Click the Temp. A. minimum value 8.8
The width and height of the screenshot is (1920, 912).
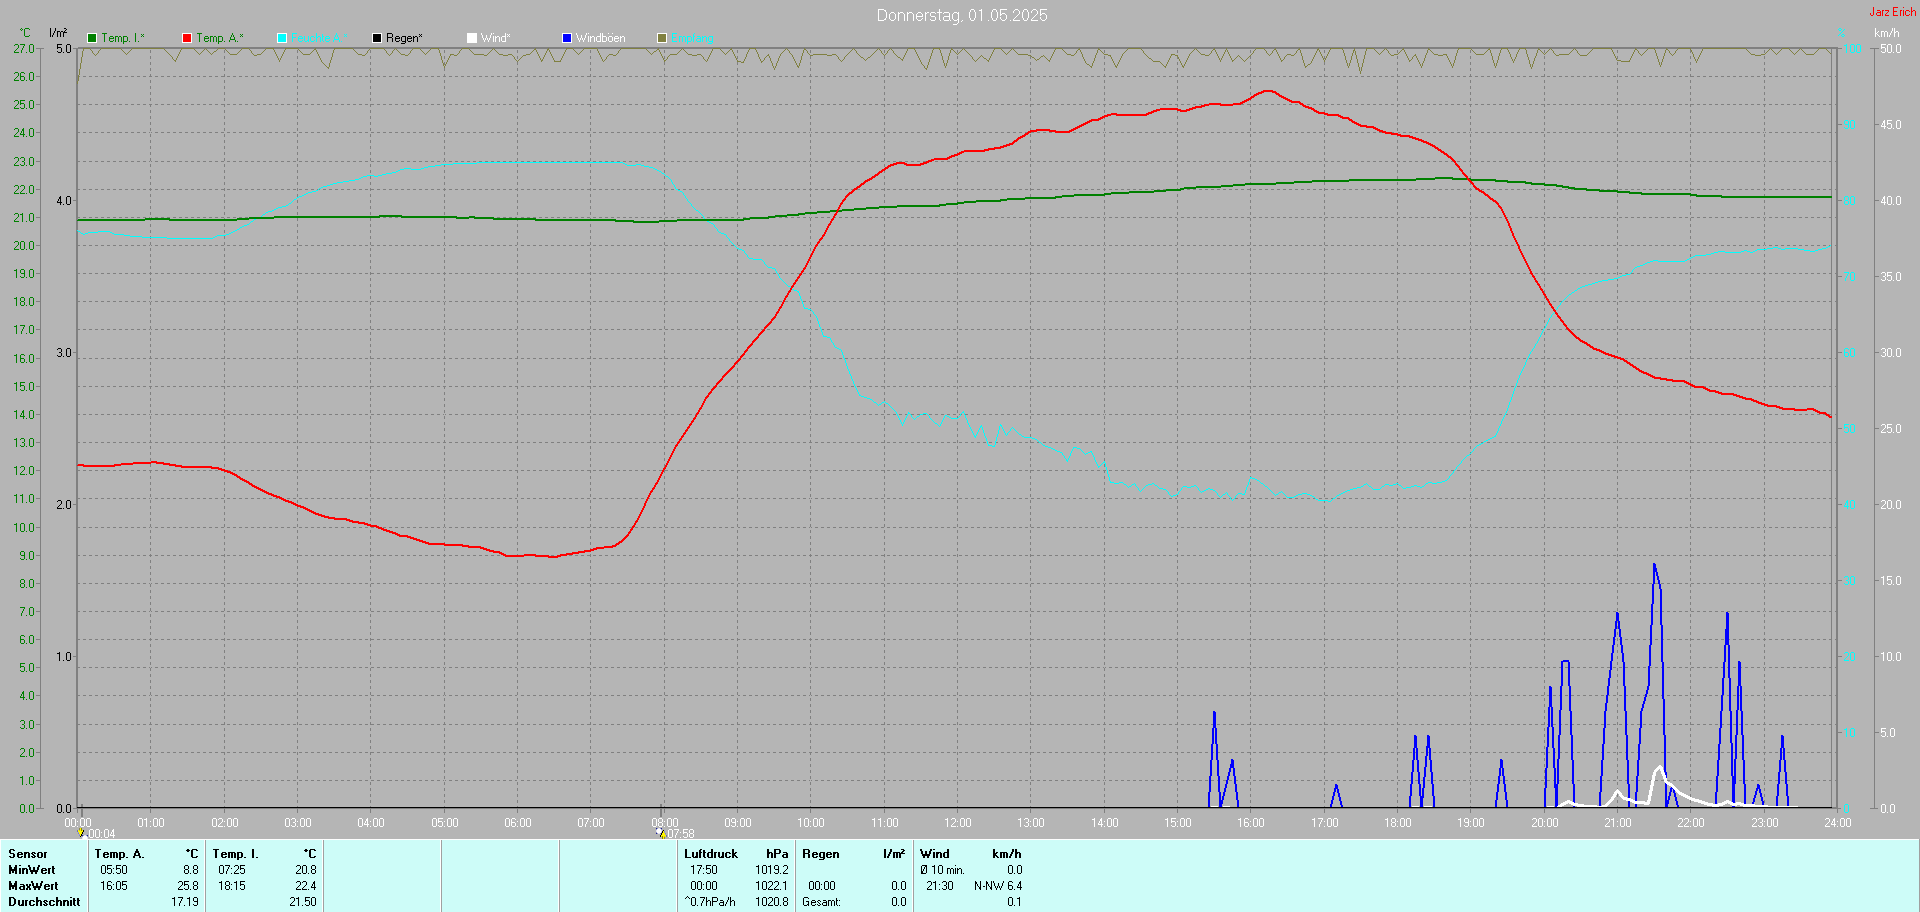click(x=190, y=870)
